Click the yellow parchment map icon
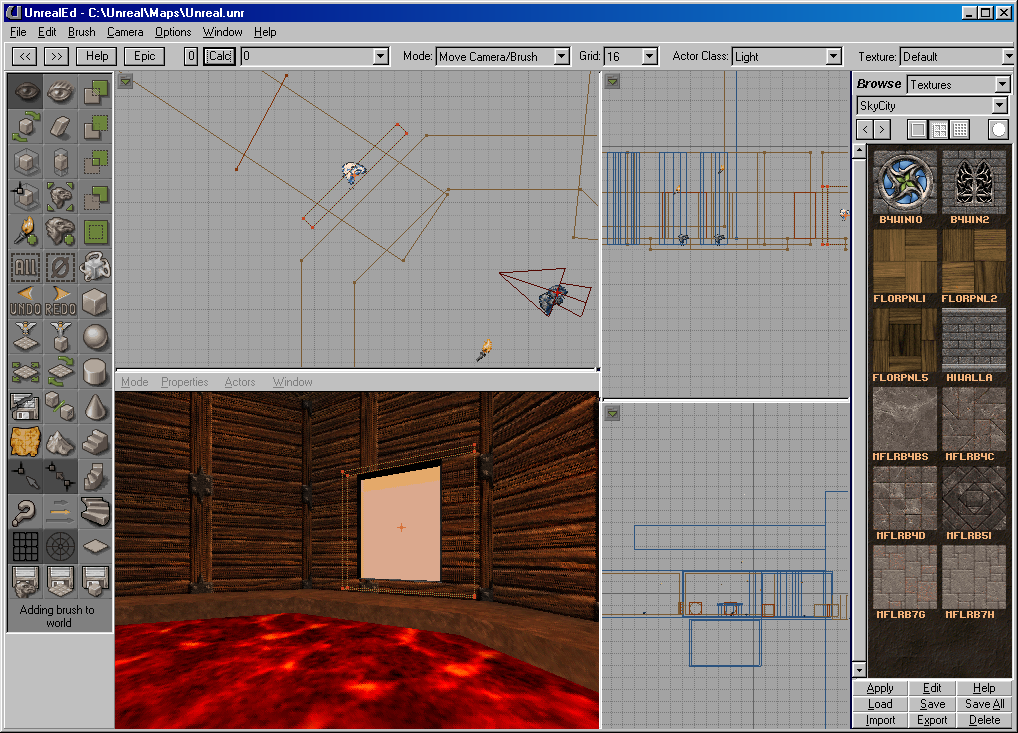The height and width of the screenshot is (733, 1018). (x=26, y=442)
